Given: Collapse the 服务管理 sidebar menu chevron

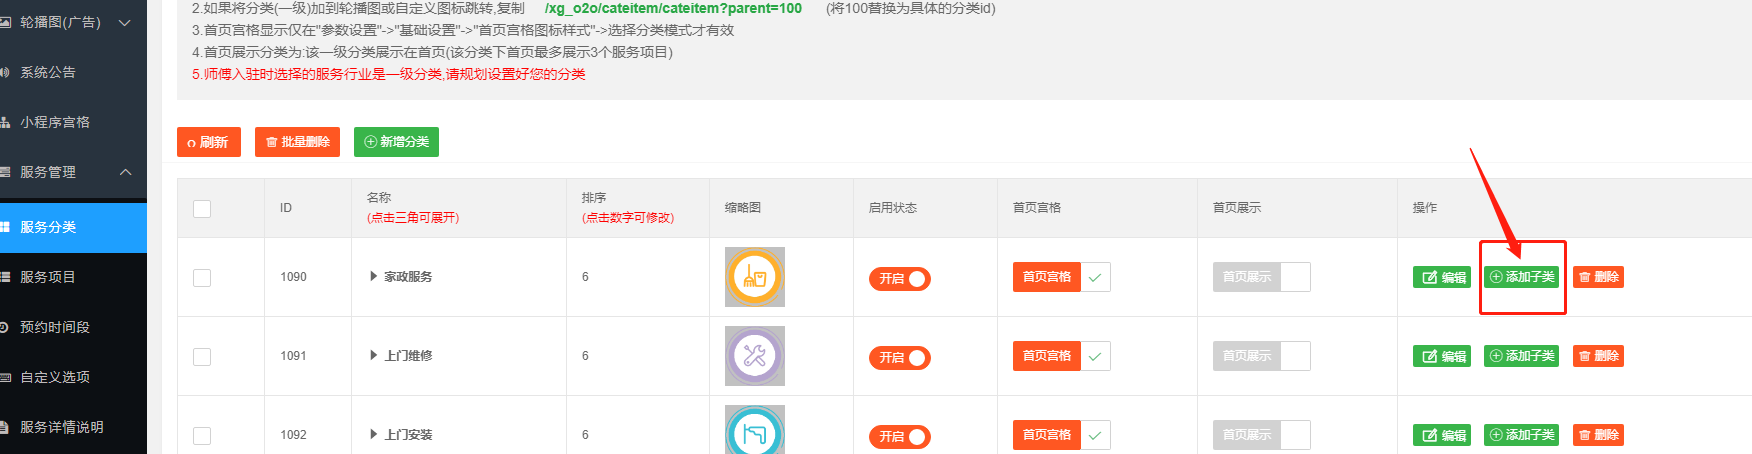Looking at the screenshot, I should click(x=125, y=172).
